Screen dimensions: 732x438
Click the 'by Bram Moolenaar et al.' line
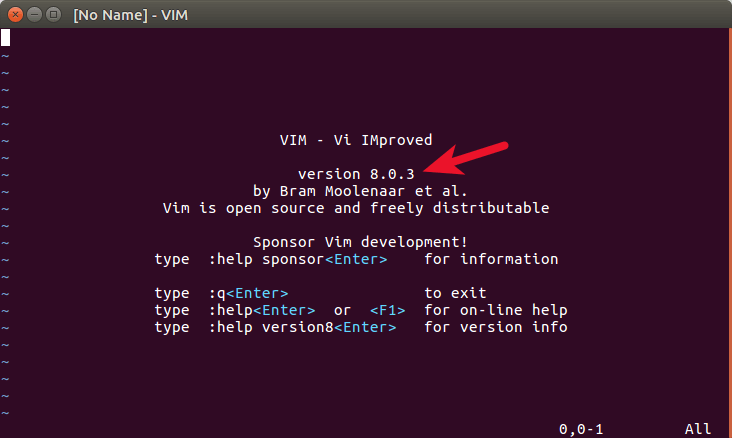click(360, 191)
